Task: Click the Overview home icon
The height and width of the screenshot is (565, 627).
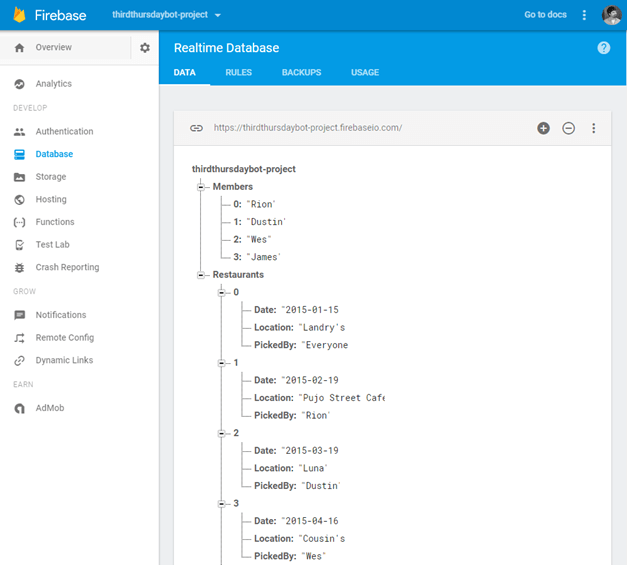Action: 19,48
